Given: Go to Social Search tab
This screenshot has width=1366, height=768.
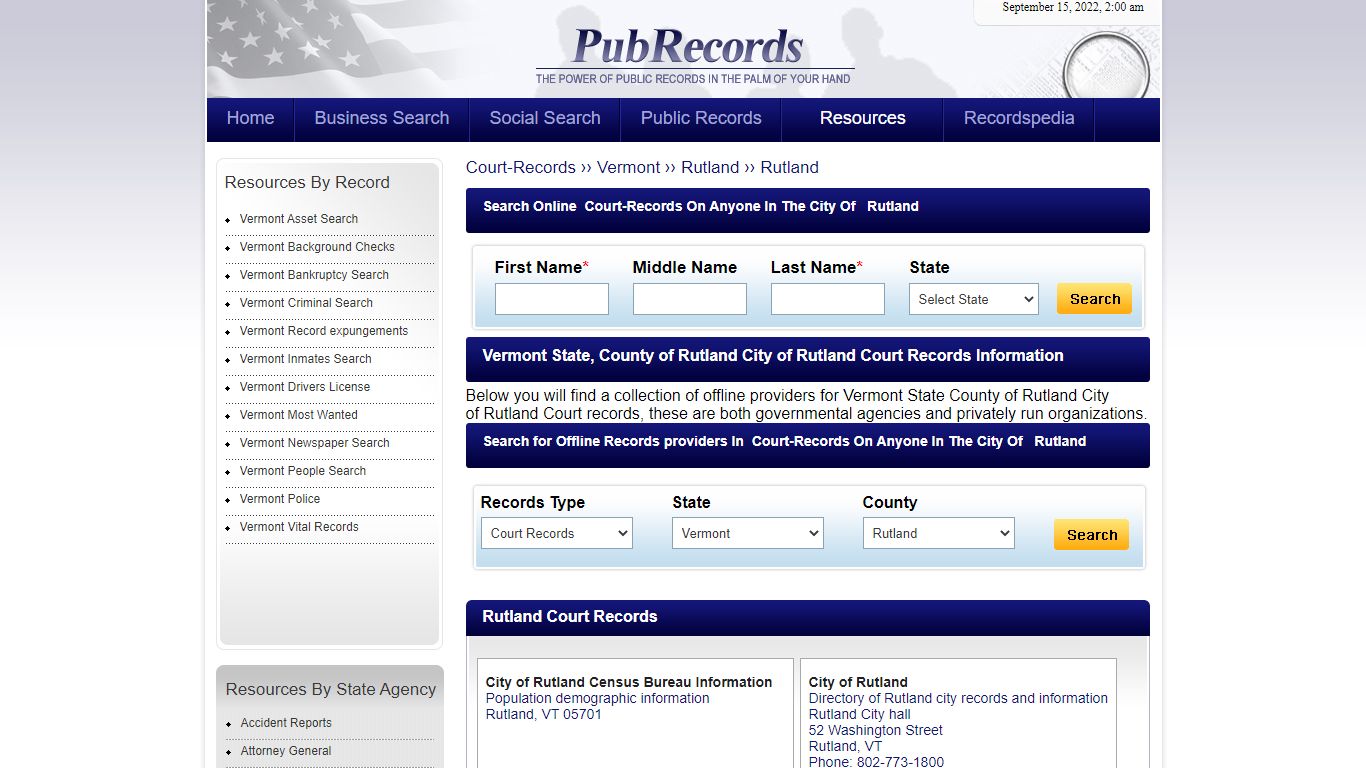Looking at the screenshot, I should coord(545,118).
